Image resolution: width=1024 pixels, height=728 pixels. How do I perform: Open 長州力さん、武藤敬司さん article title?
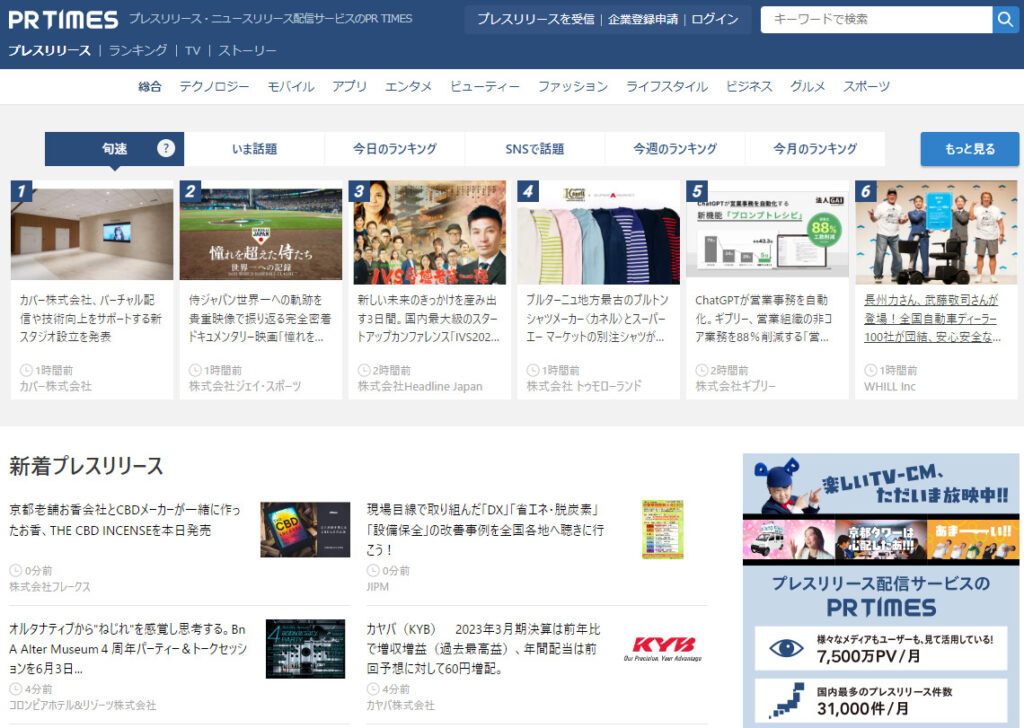click(x=933, y=318)
